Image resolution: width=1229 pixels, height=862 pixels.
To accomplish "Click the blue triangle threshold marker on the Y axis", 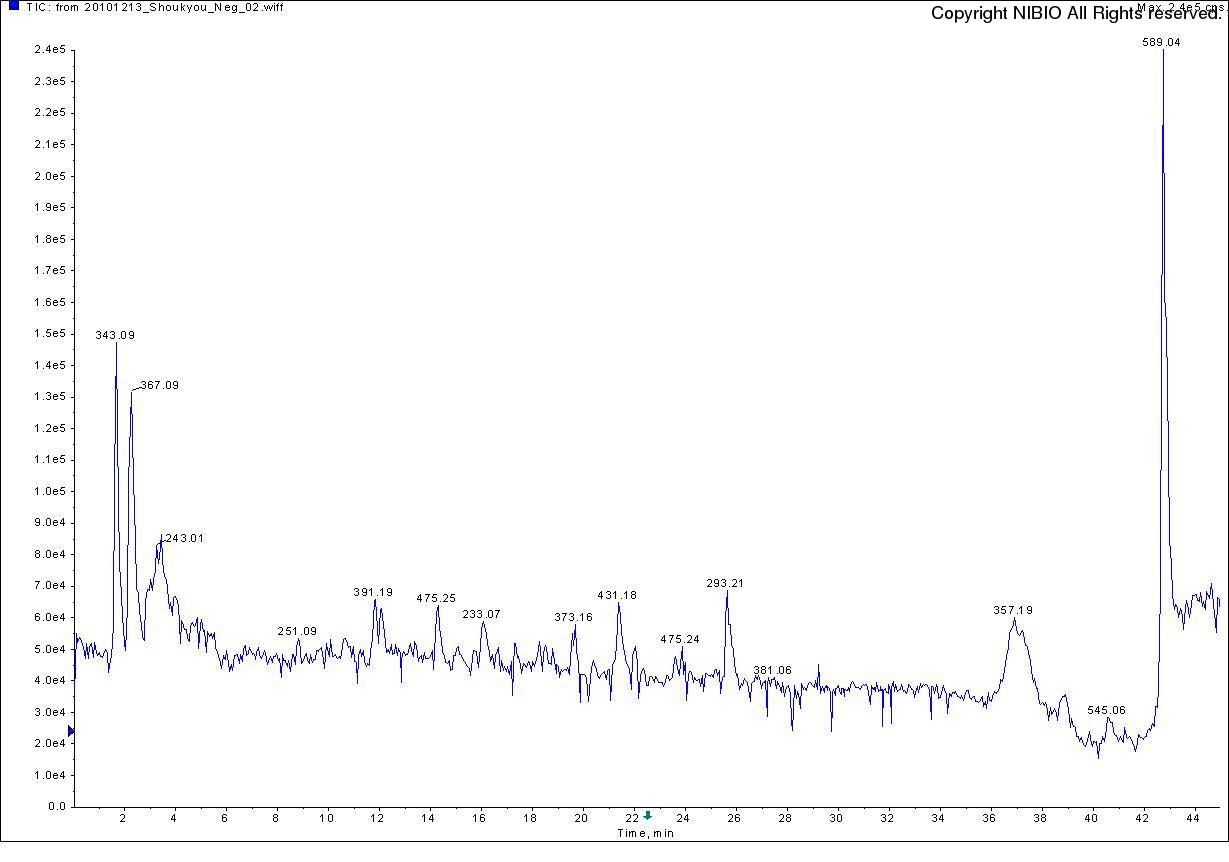I will click(x=71, y=731).
